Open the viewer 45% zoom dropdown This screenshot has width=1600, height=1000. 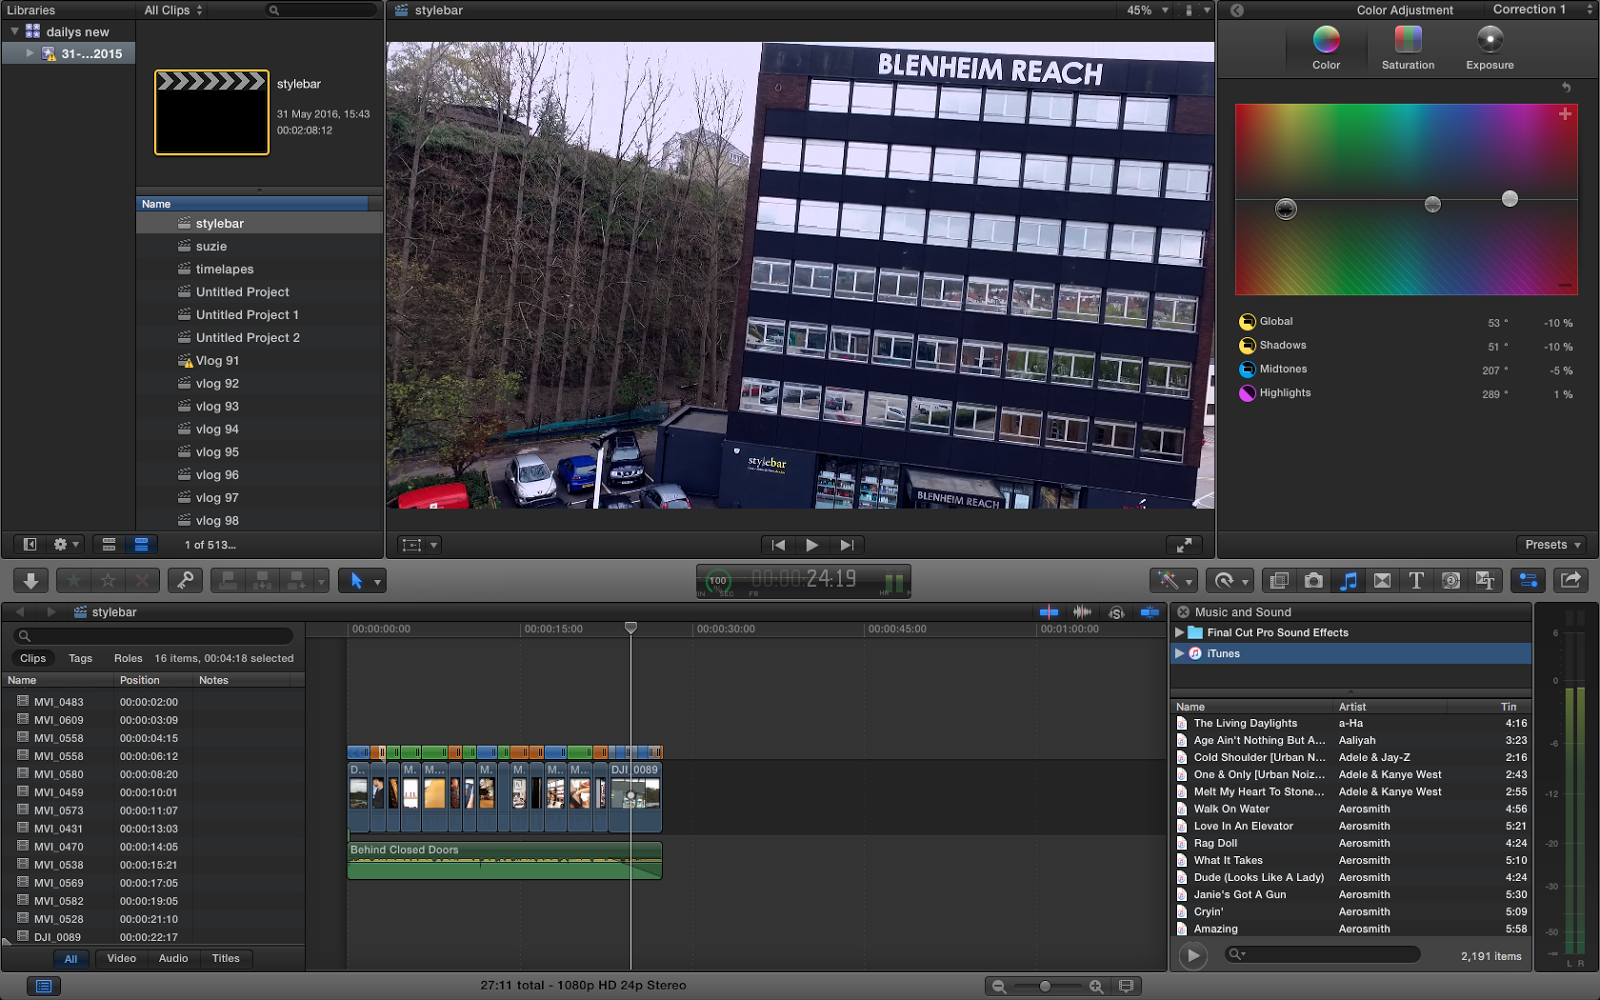(x=1148, y=10)
